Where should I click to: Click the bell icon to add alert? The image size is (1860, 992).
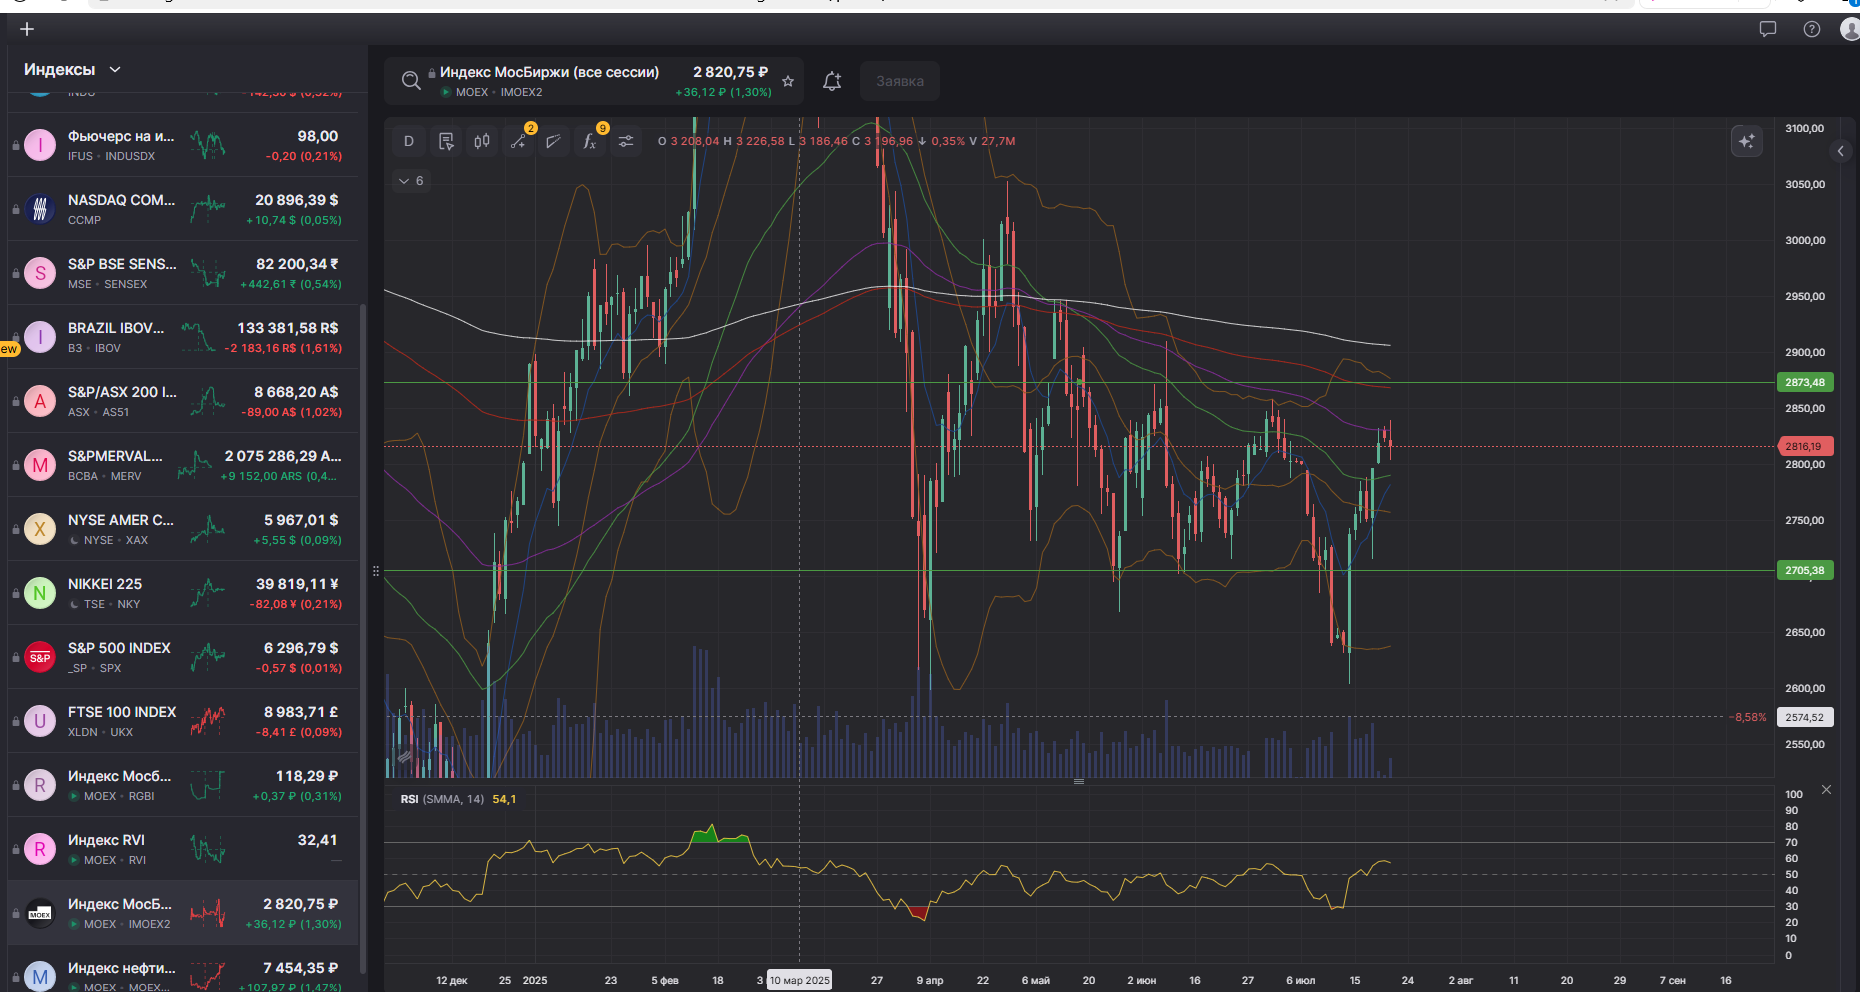point(832,81)
